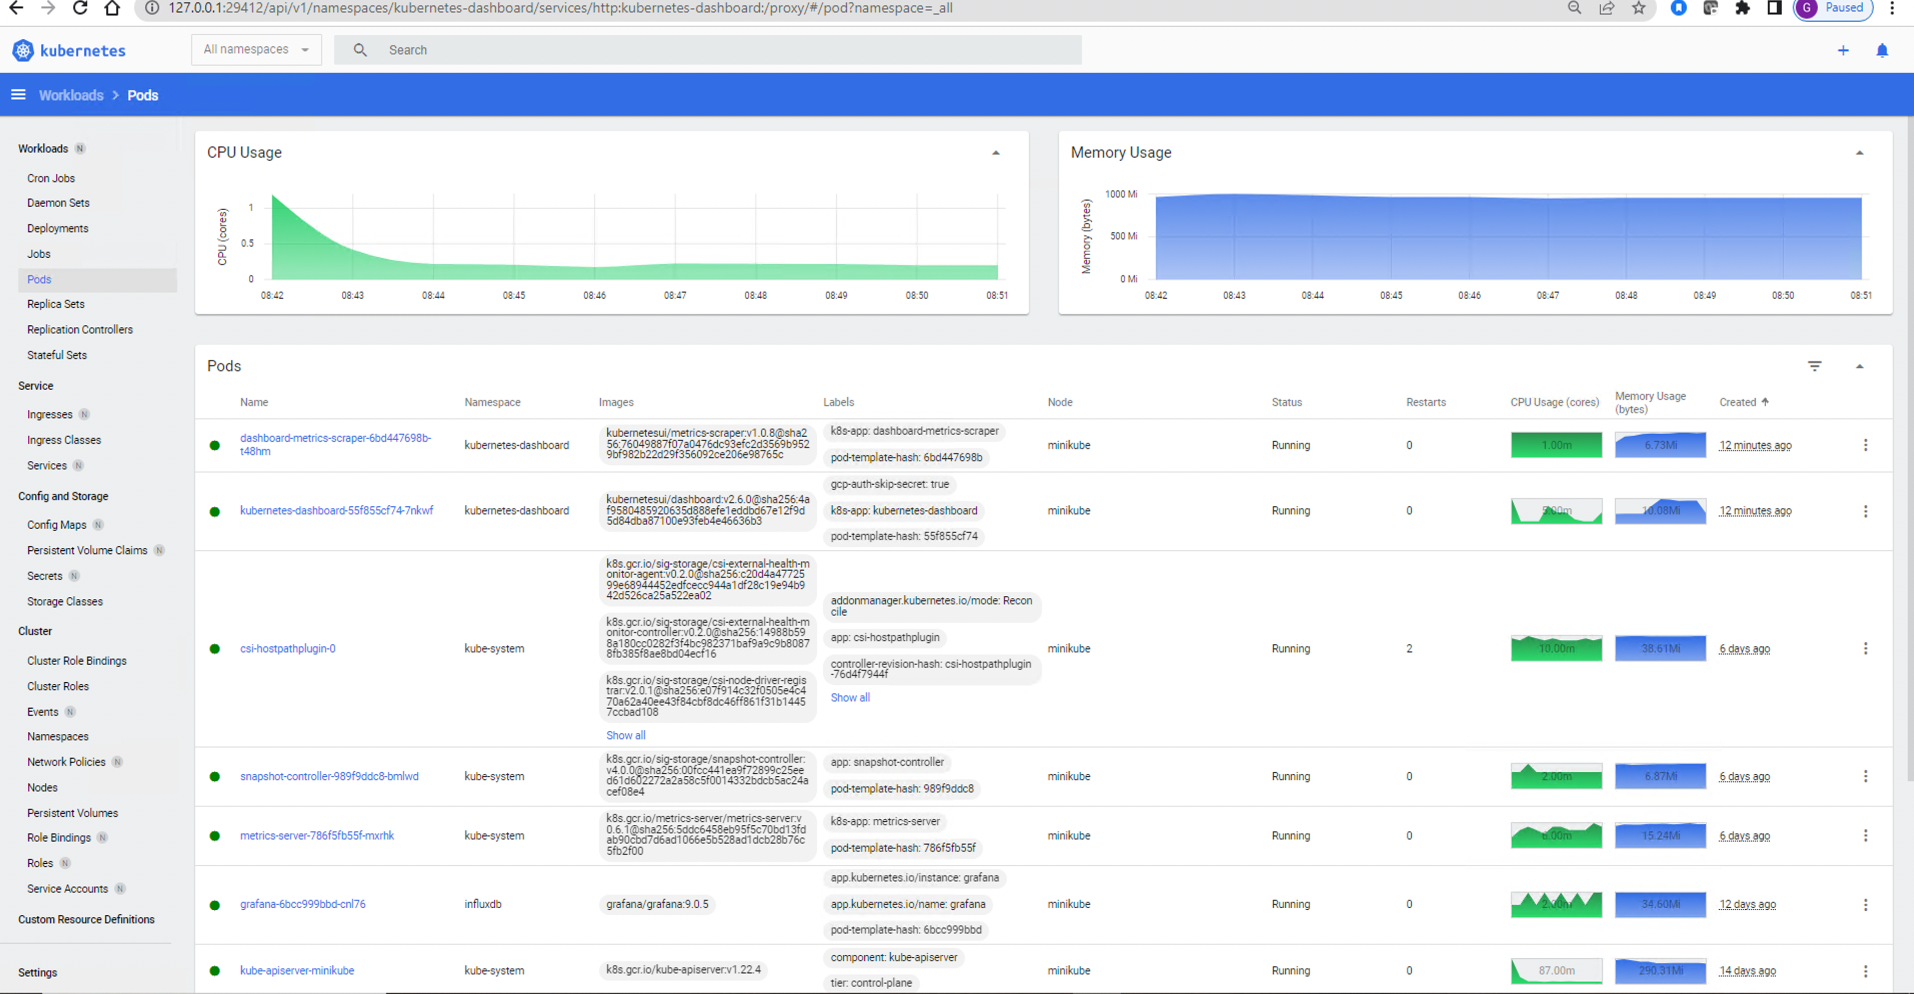Open actions menu for kube-apiserver-minikube pod
Image resolution: width=1914 pixels, height=994 pixels.
(1865, 971)
